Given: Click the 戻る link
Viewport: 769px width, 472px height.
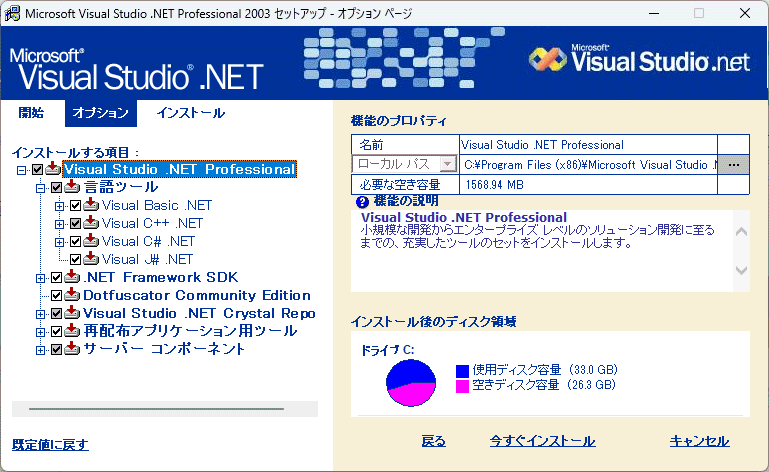Looking at the screenshot, I should 434,441.
